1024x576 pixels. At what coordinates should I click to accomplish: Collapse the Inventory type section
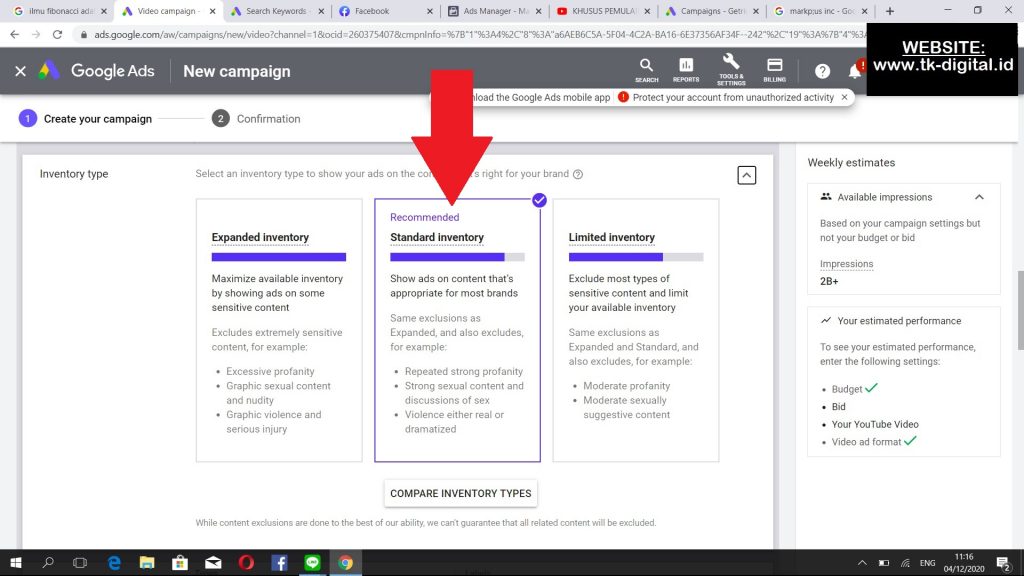point(746,175)
